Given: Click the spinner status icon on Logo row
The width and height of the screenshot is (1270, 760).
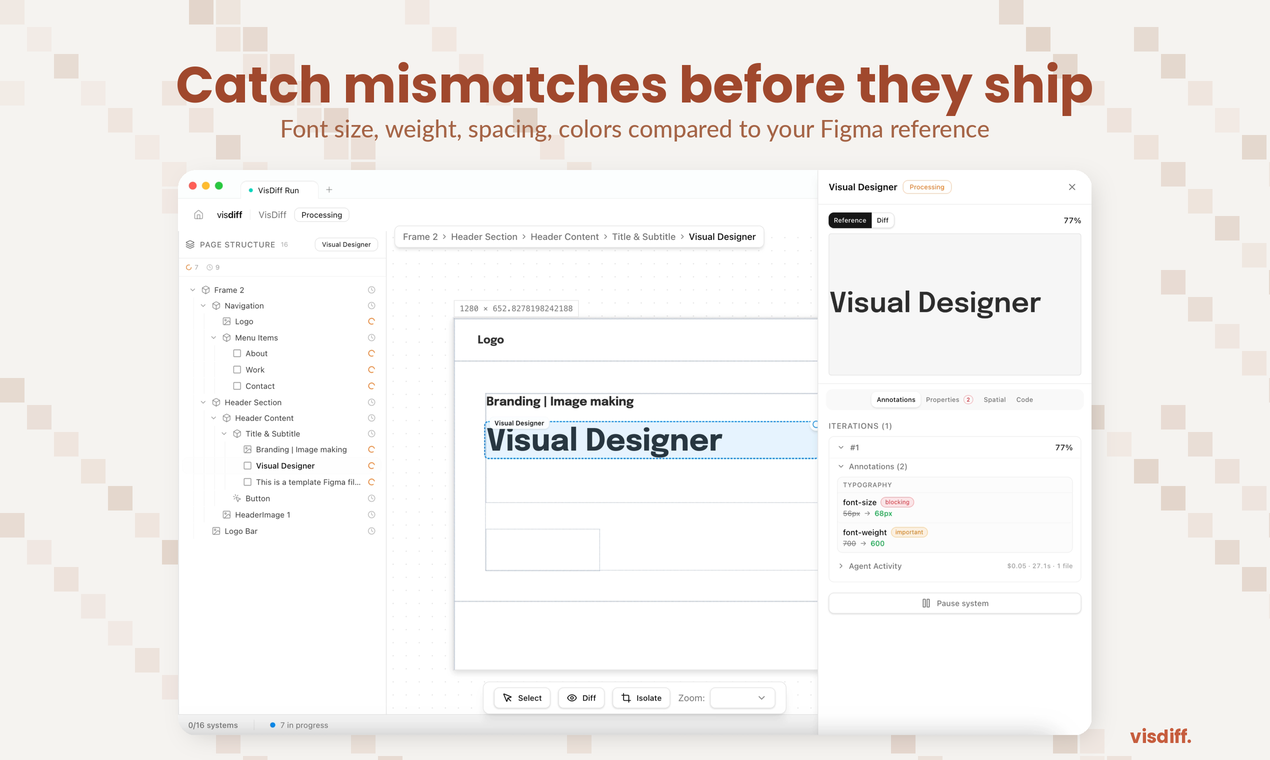Looking at the screenshot, I should click(x=371, y=322).
